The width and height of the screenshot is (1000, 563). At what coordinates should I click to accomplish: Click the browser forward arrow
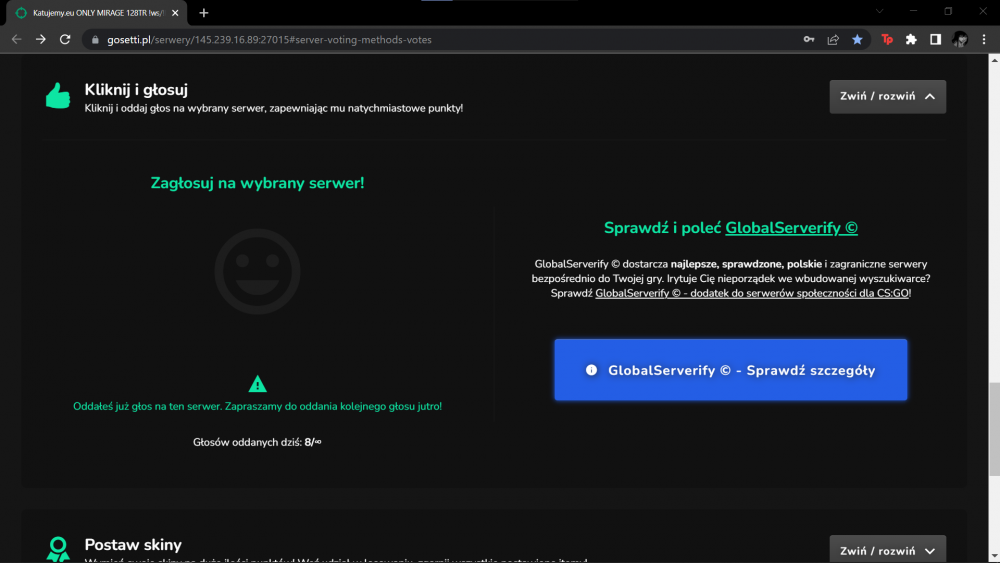(x=41, y=40)
